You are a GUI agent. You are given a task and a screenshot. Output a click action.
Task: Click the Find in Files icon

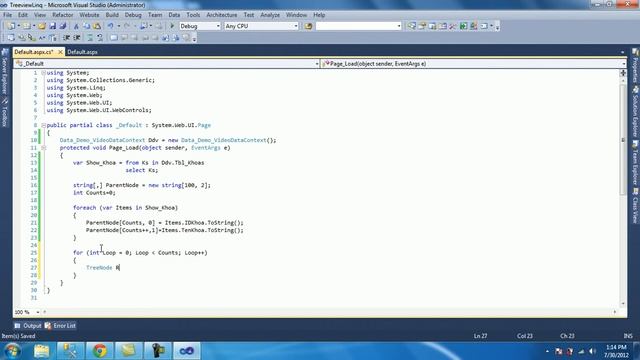pyautogui.click(x=308, y=26)
